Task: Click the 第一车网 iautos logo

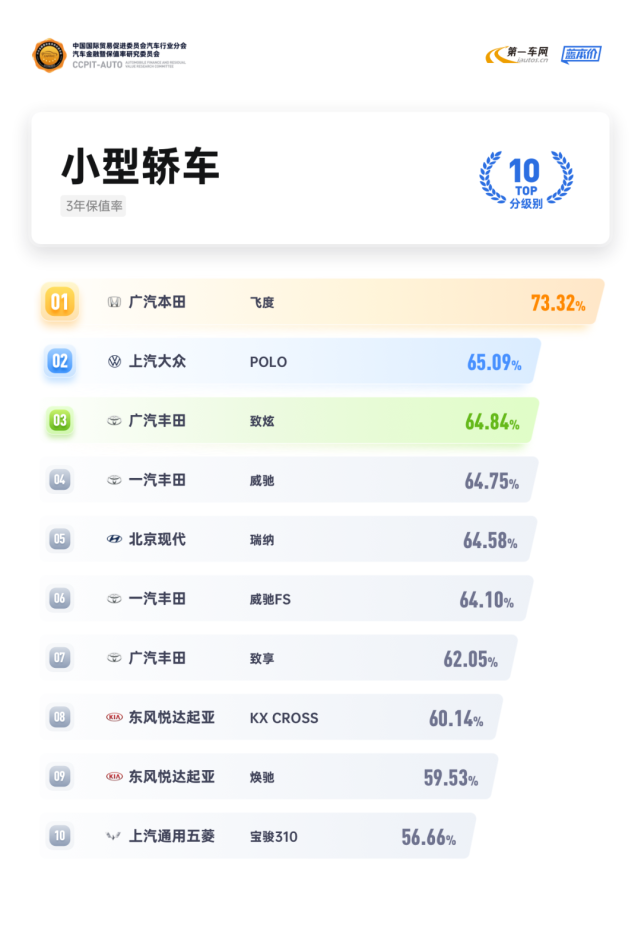Action: click(517, 54)
